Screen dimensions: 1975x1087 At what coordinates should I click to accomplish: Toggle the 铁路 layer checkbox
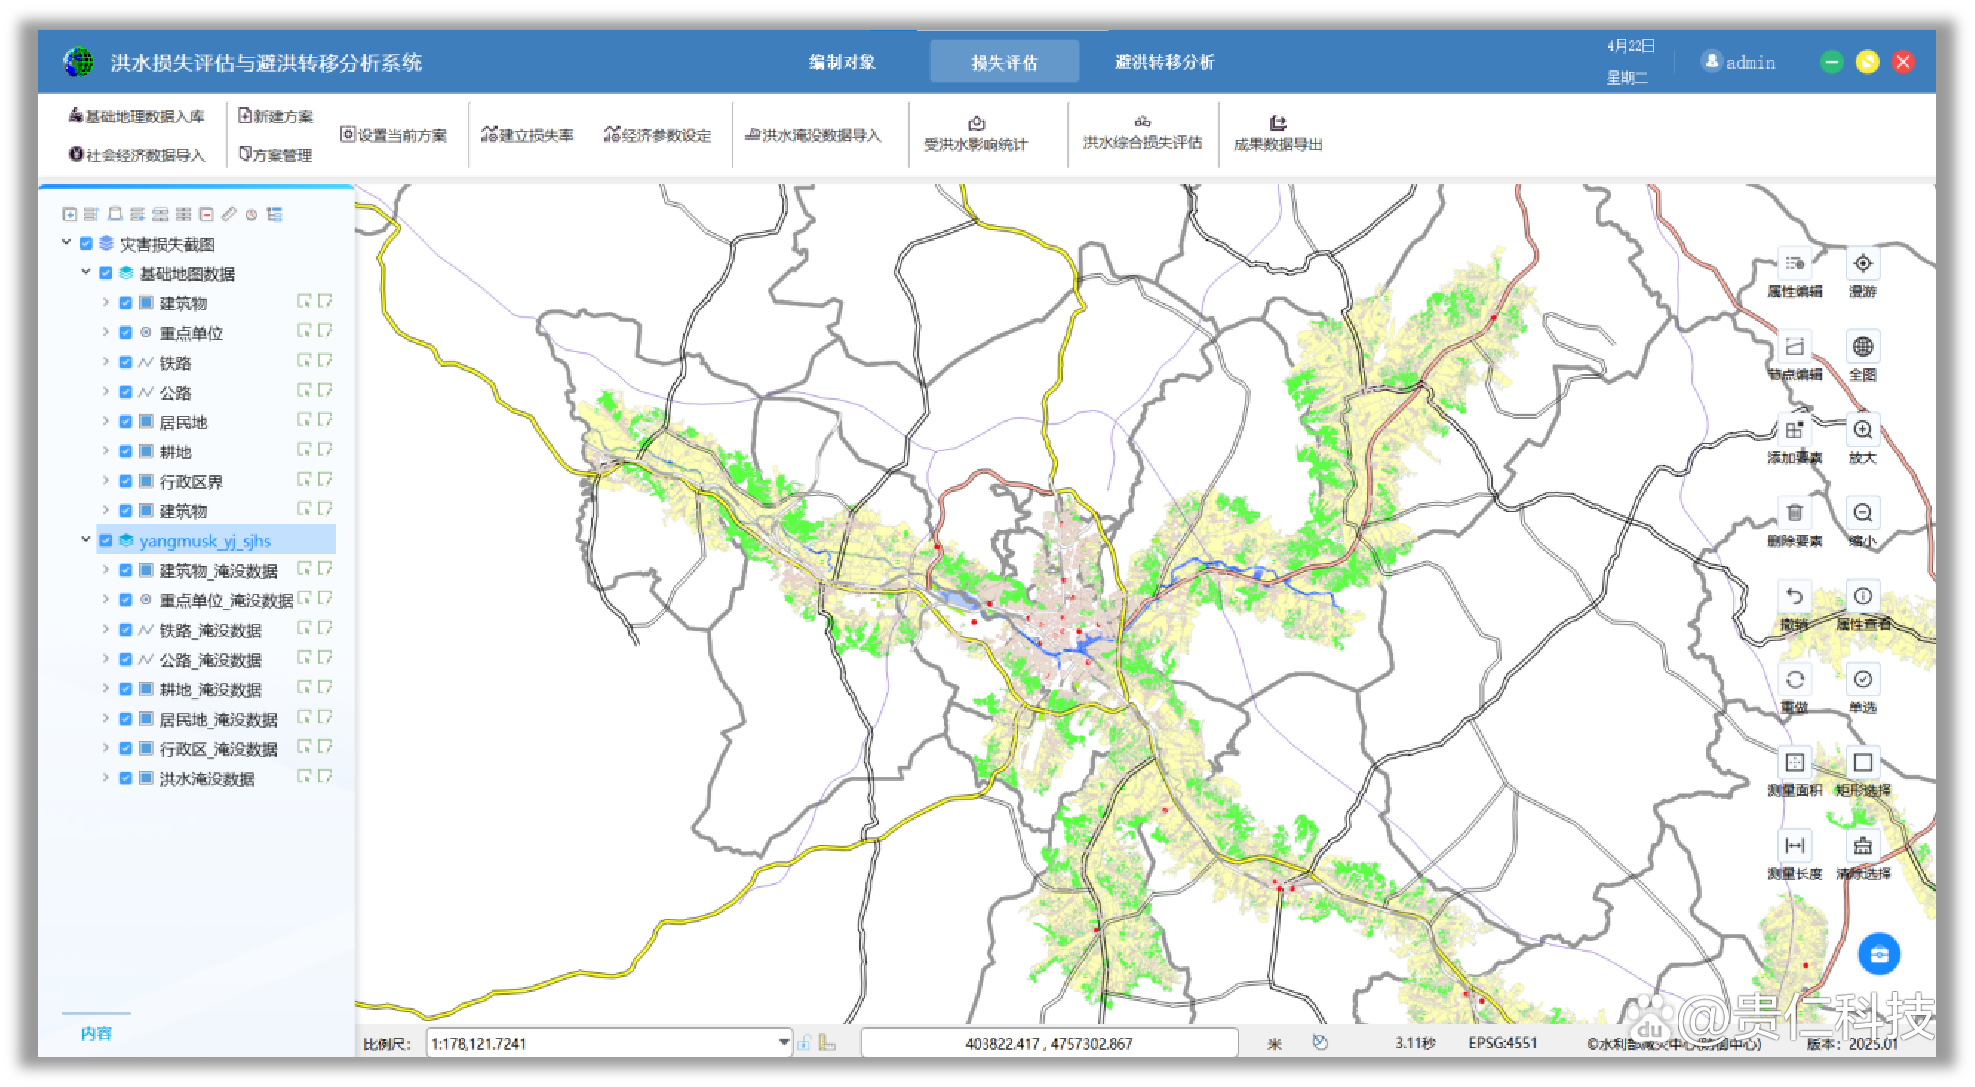click(126, 363)
